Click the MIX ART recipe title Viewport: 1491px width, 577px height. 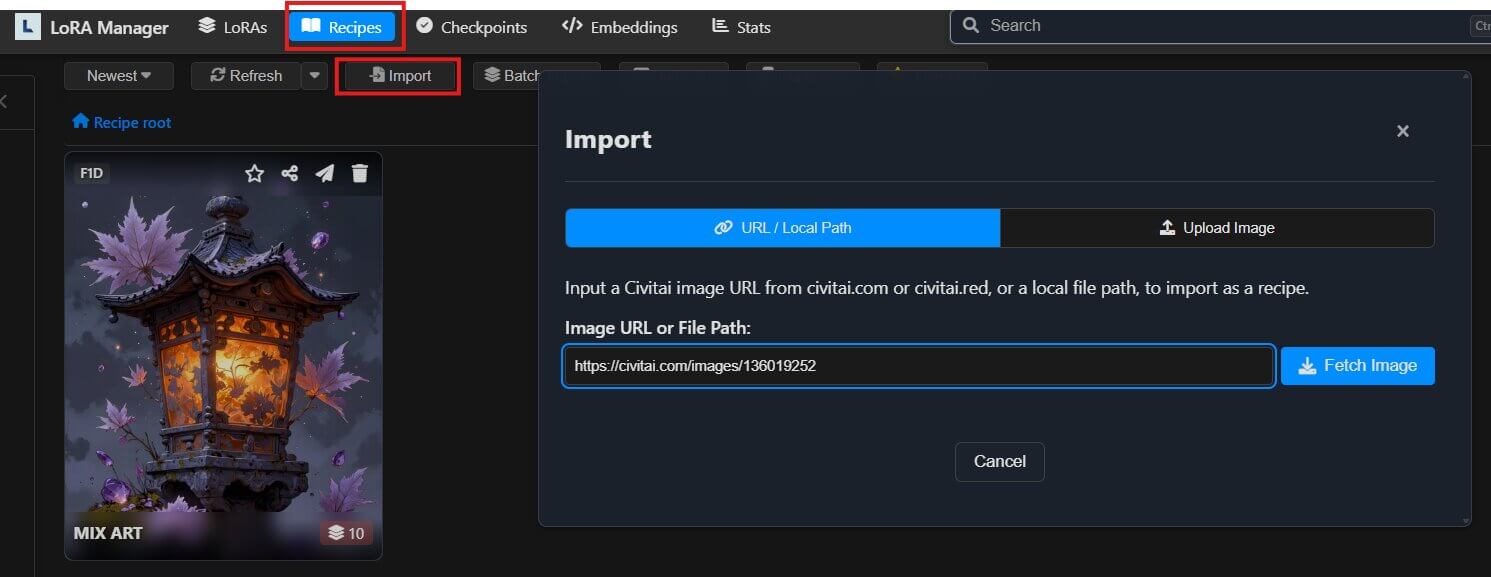(108, 533)
